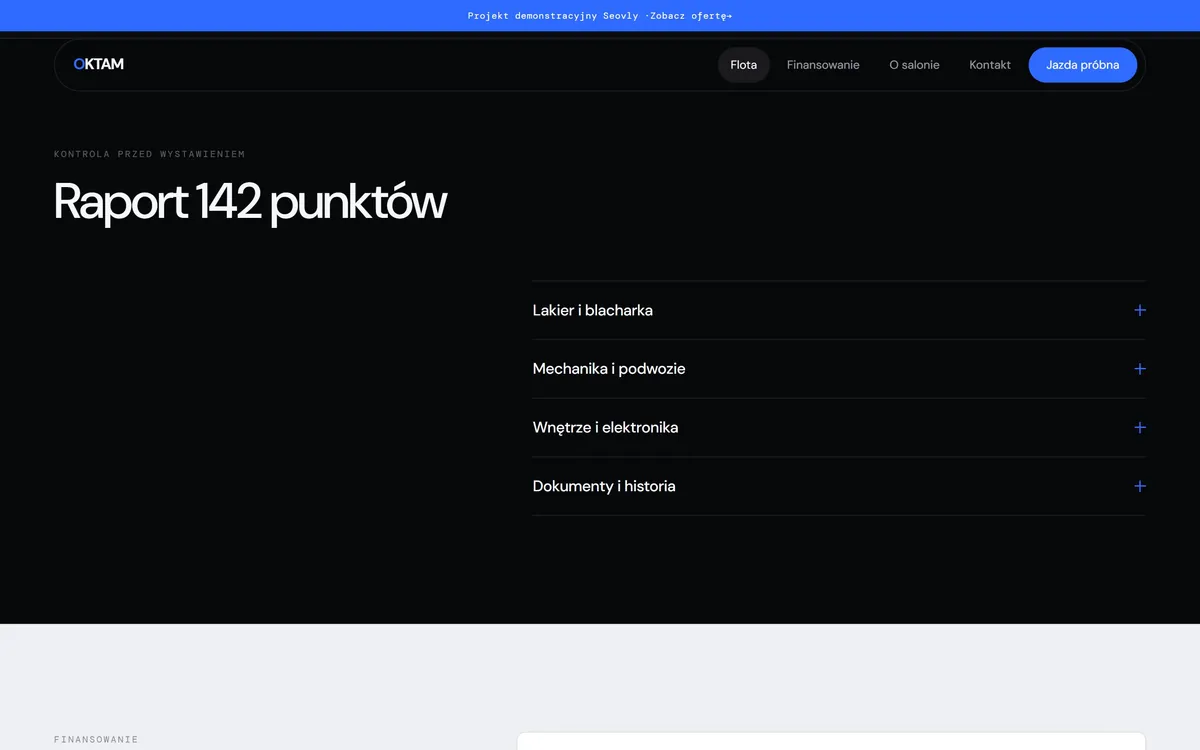Navigate to Kontakt

pyautogui.click(x=990, y=65)
